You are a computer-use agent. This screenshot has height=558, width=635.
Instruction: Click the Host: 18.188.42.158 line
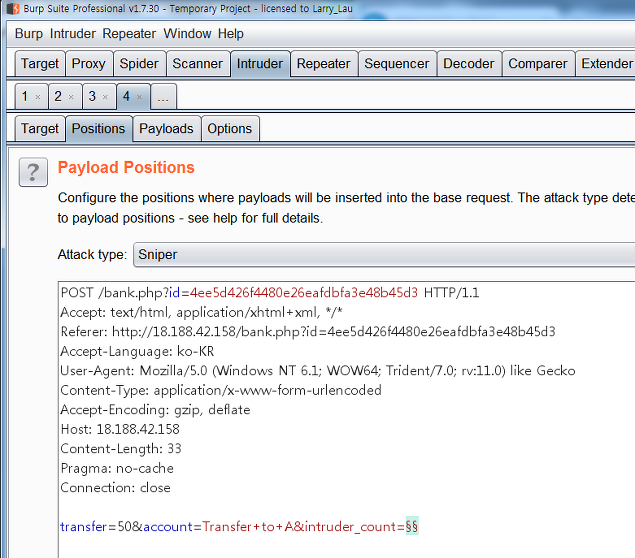click(x=120, y=429)
